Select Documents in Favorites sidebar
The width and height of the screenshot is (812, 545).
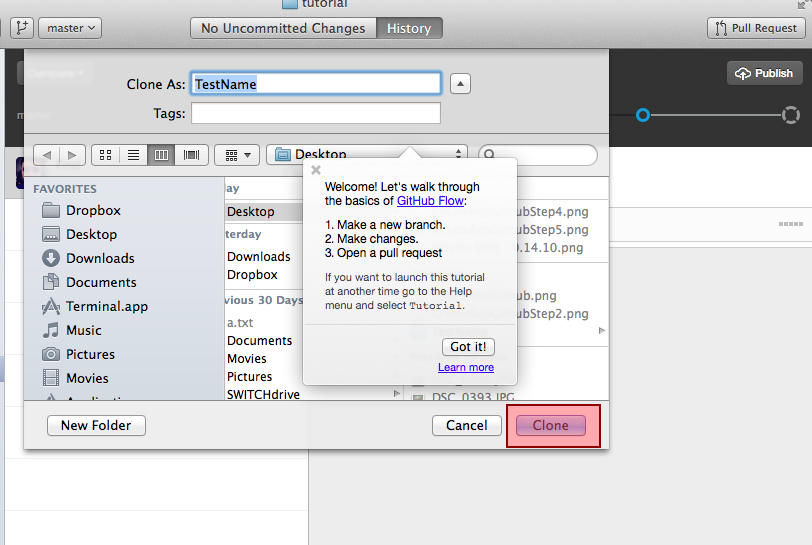(x=90, y=282)
